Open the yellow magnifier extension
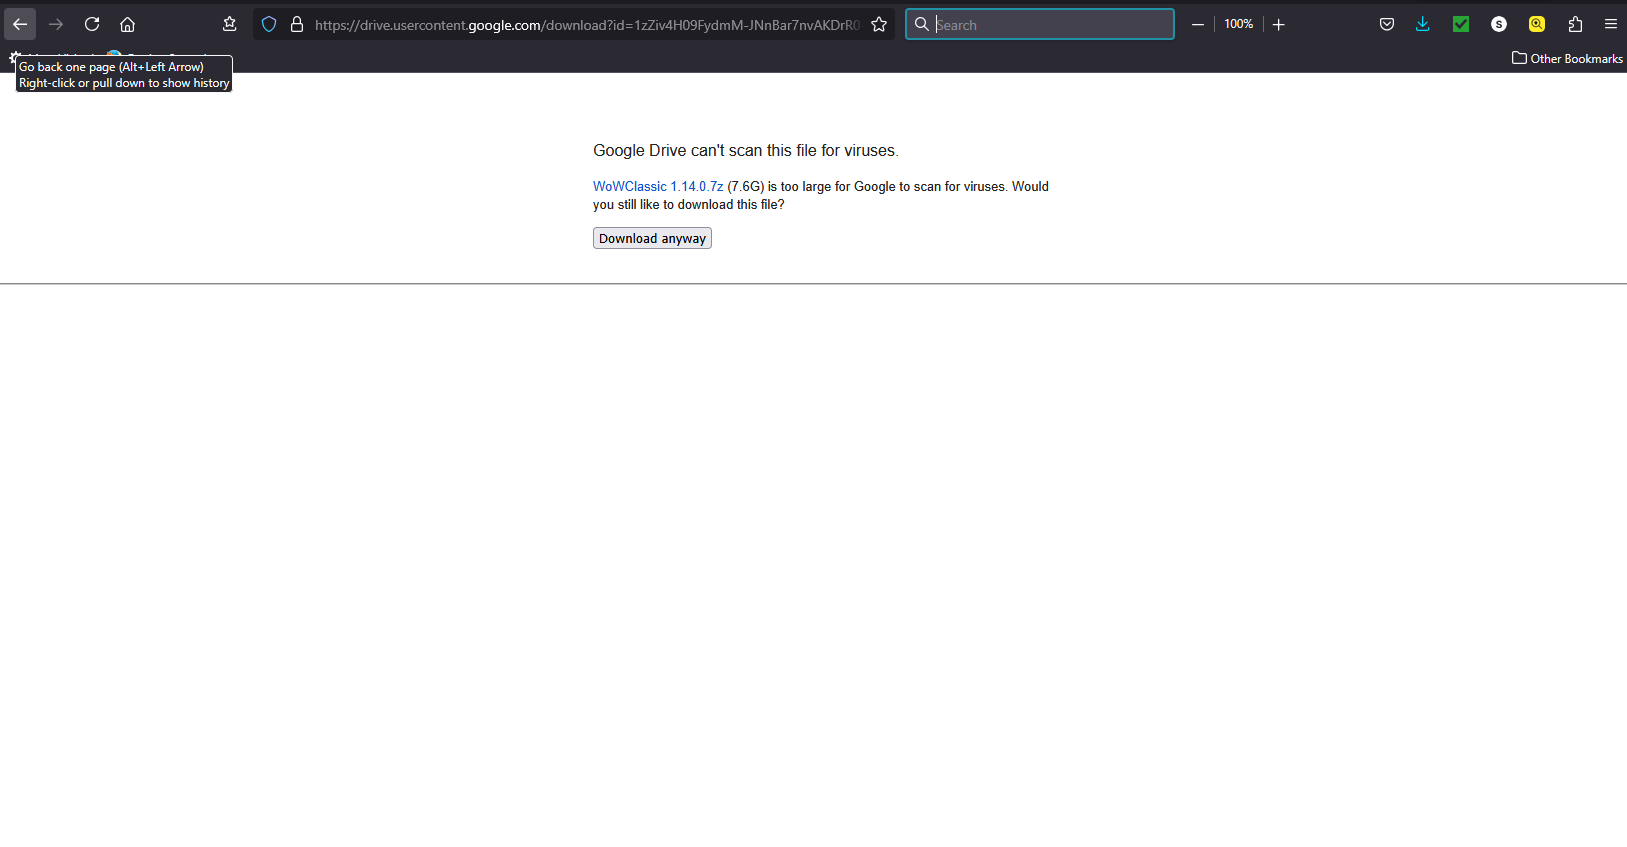The width and height of the screenshot is (1627, 847). click(1537, 24)
